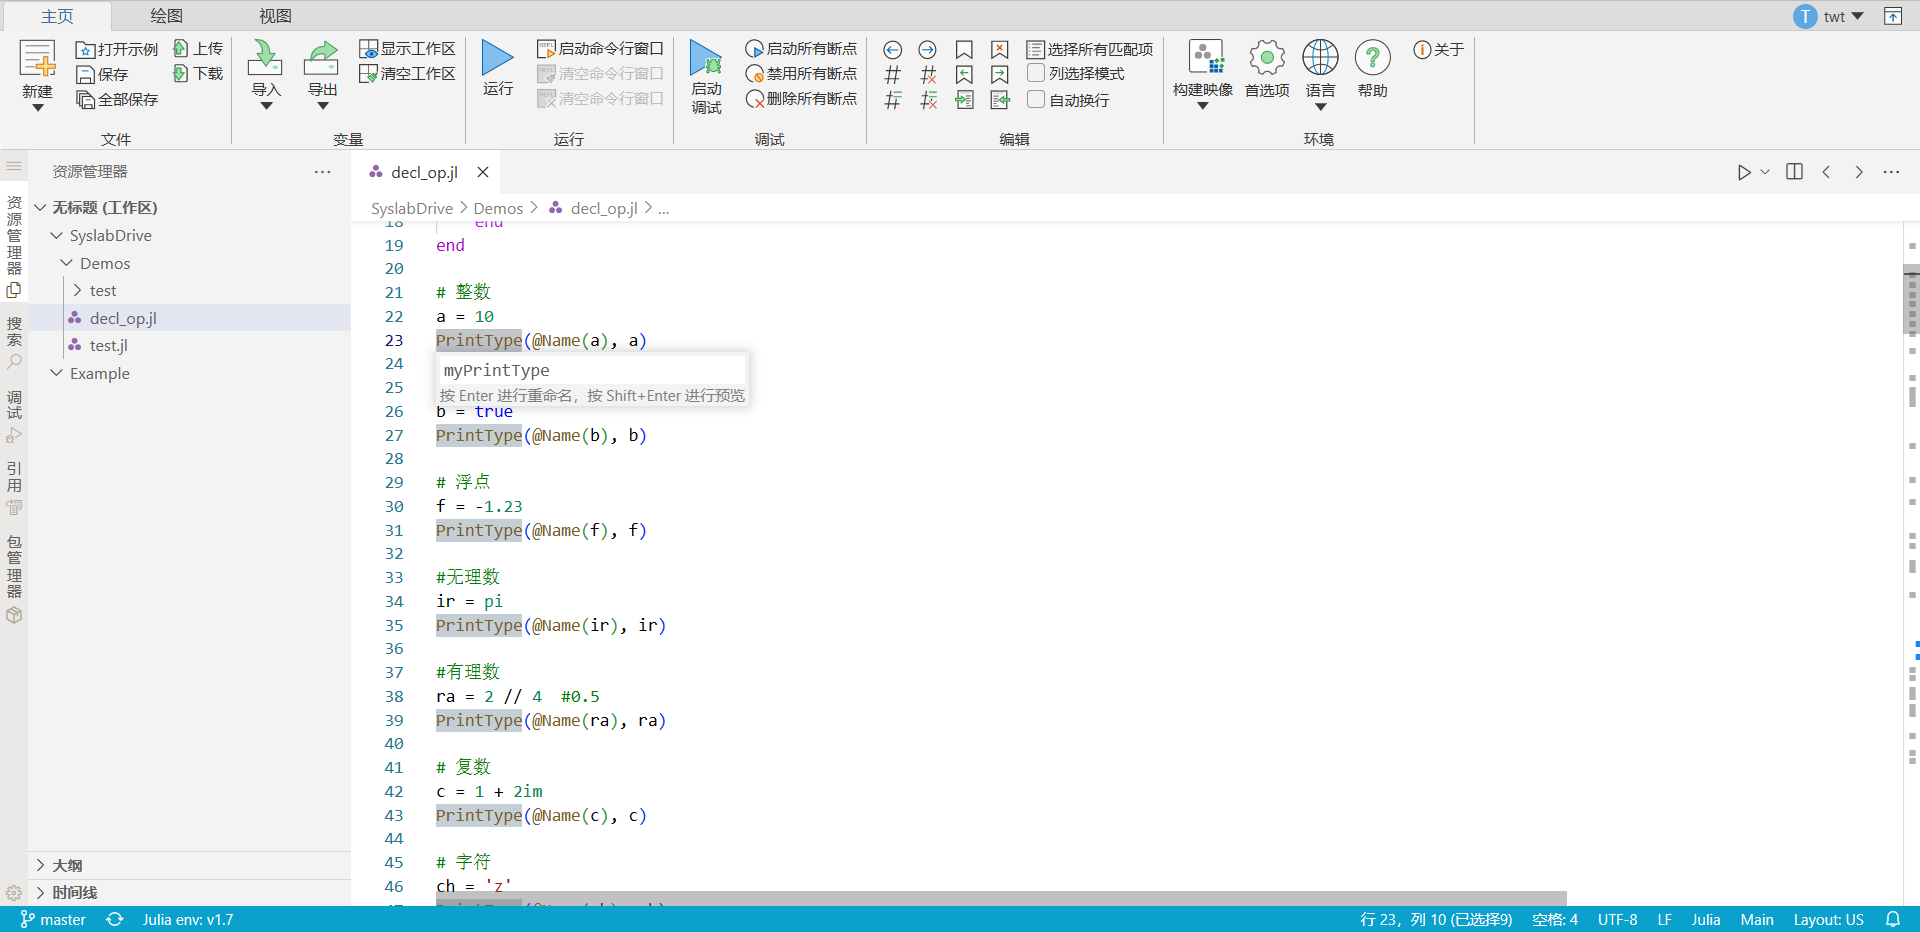The image size is (1920, 932).
Task: Open the run dropdown chevron beside editor play button
Action: coord(1765,172)
